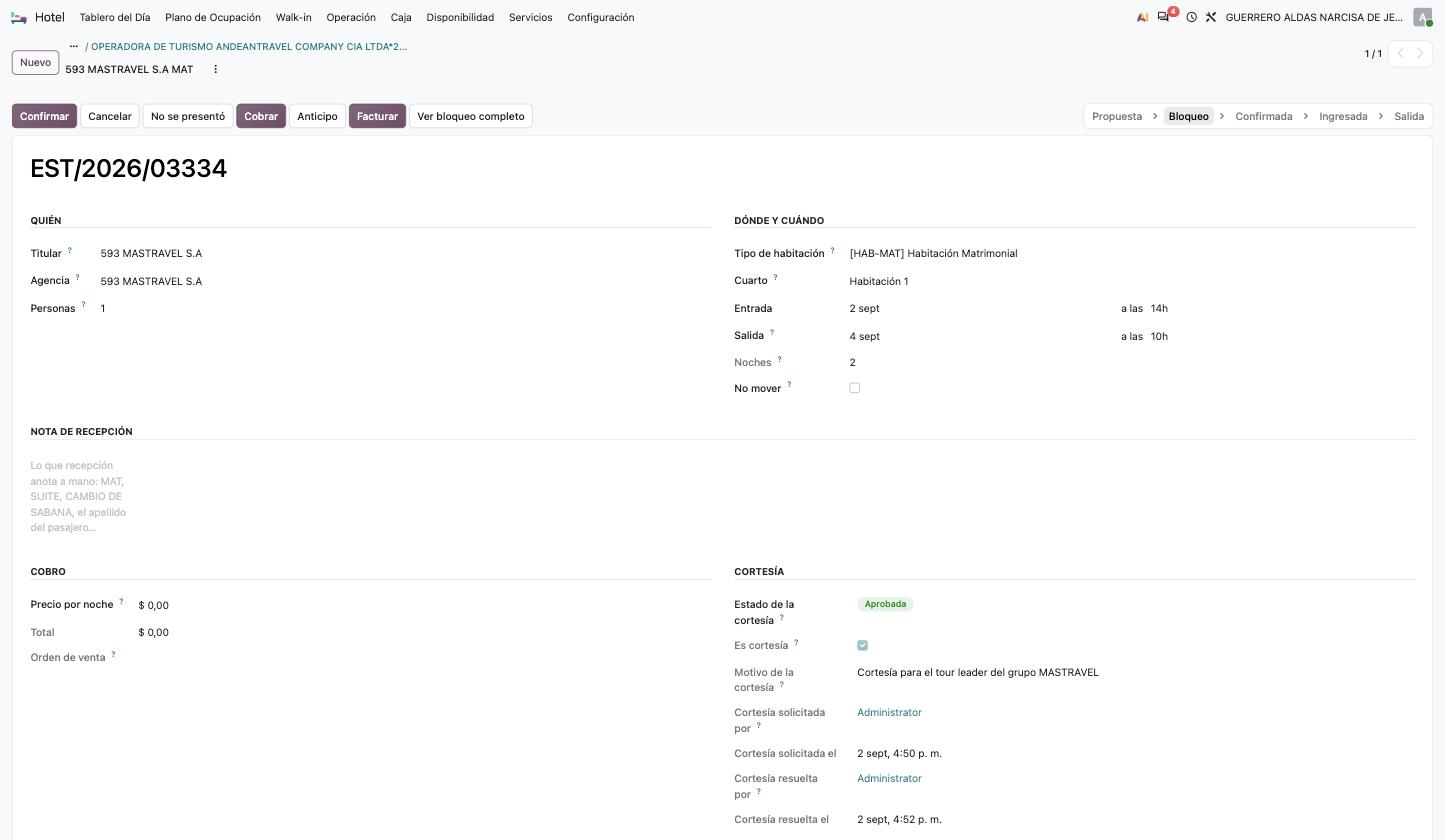
Task: Open the AI assistant icon
Action: click(x=1142, y=17)
